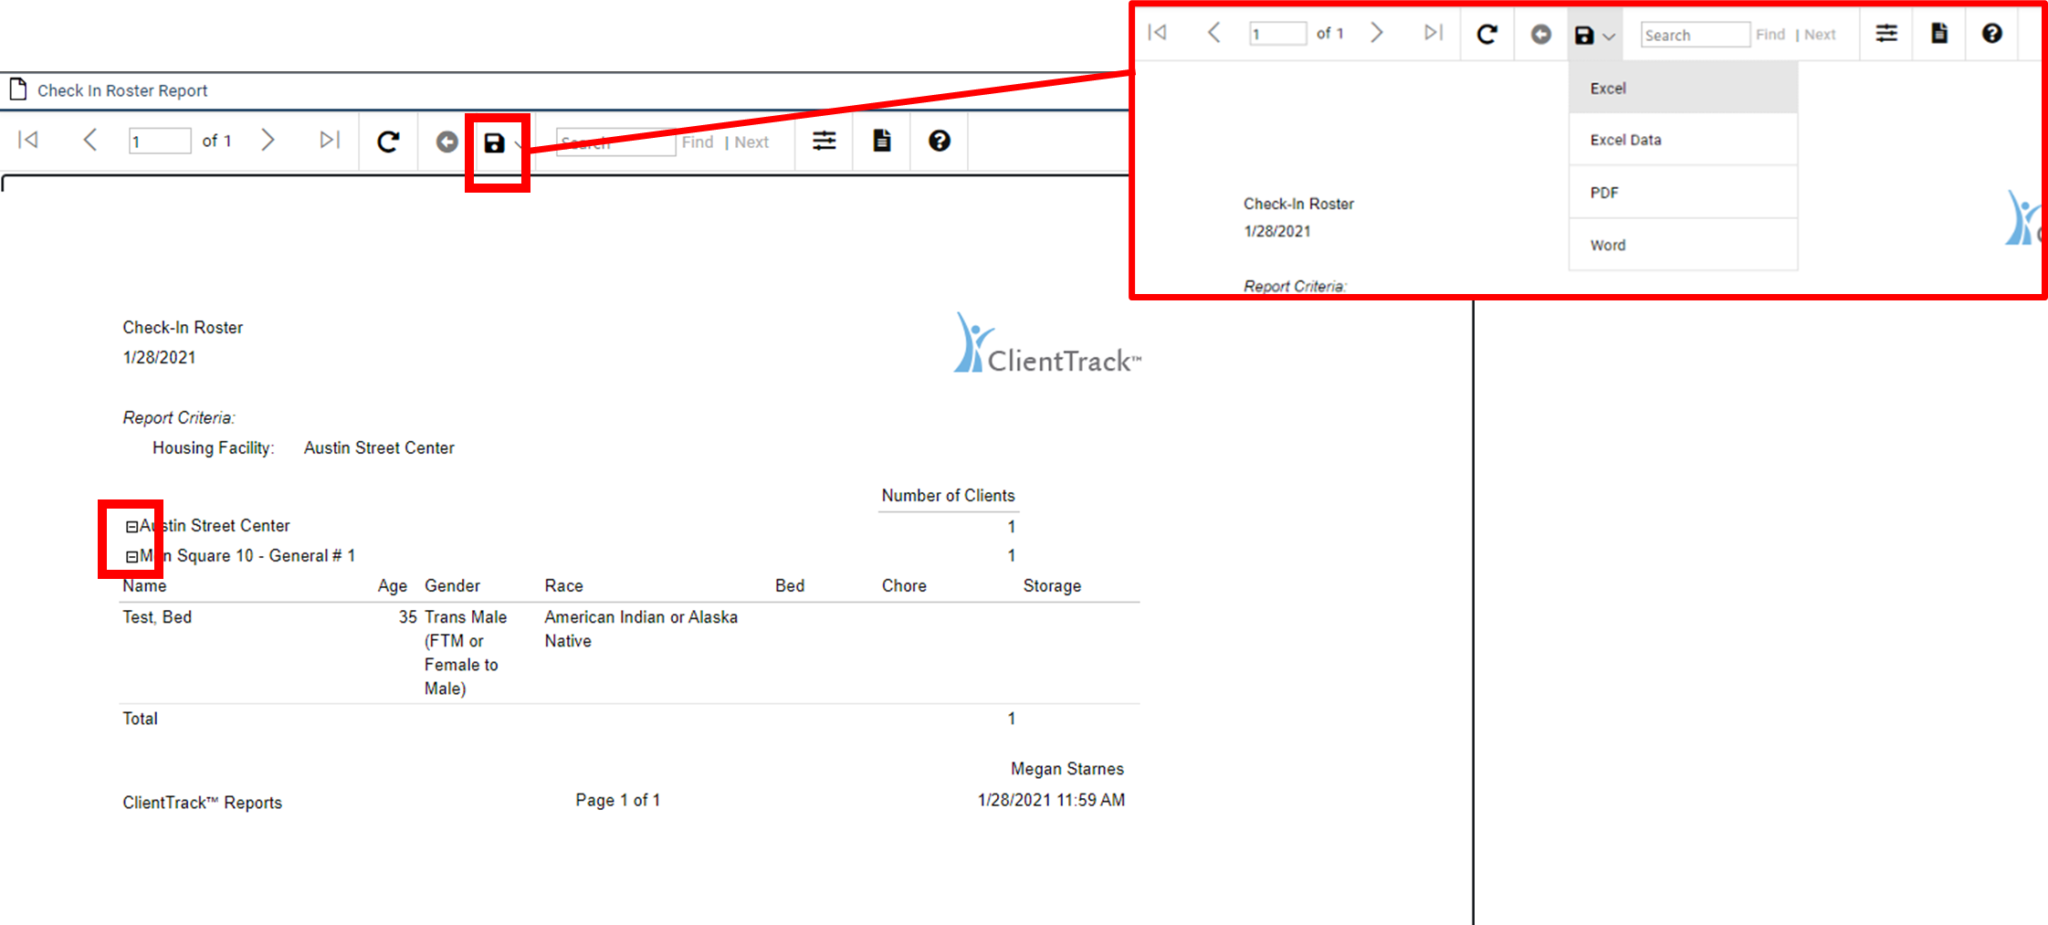The image size is (2048, 925).
Task: Click the refresh report icon in main toolbar
Action: click(x=388, y=141)
